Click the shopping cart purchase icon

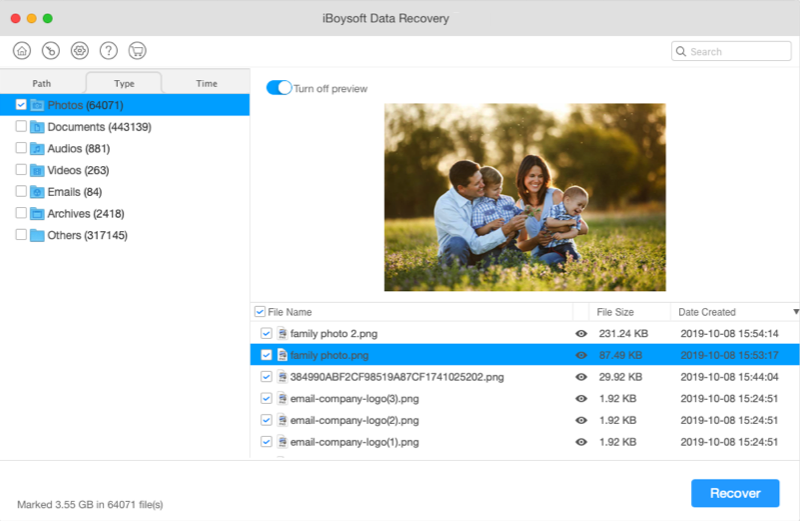[138, 51]
